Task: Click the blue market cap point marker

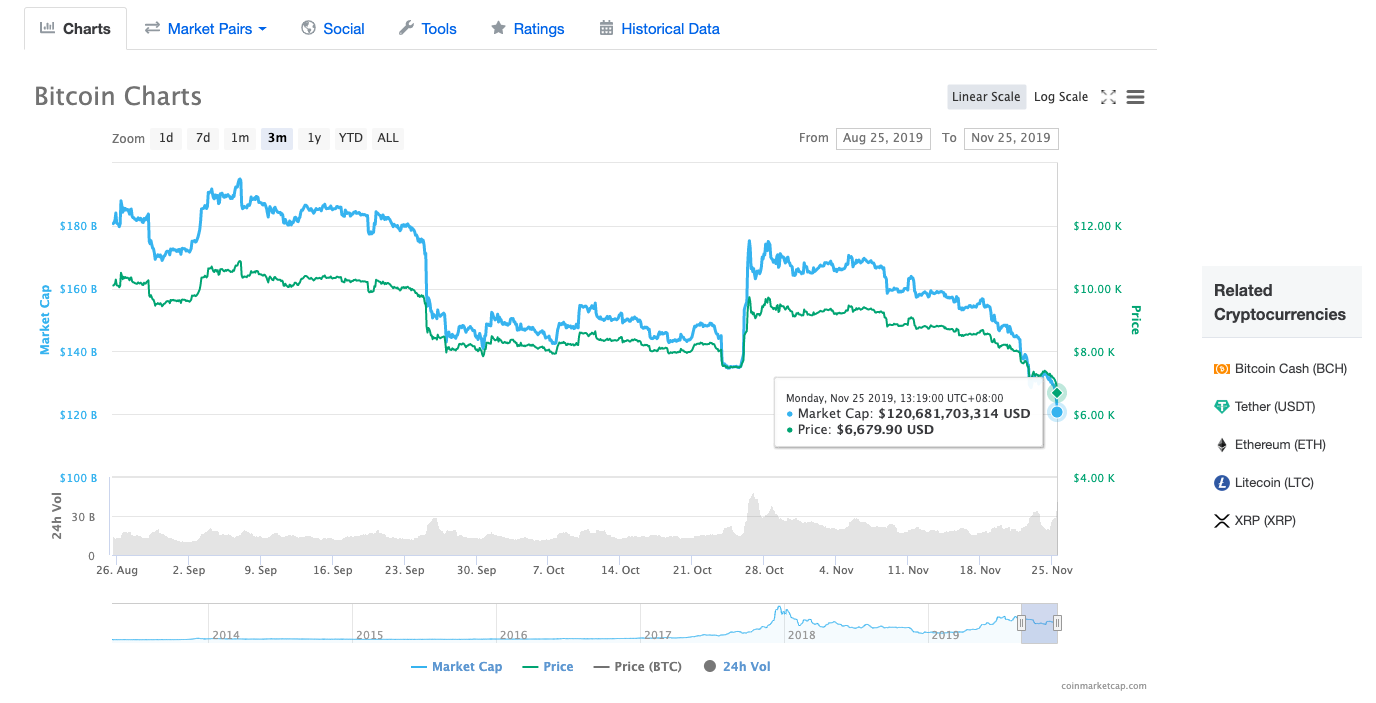Action: click(x=1057, y=412)
